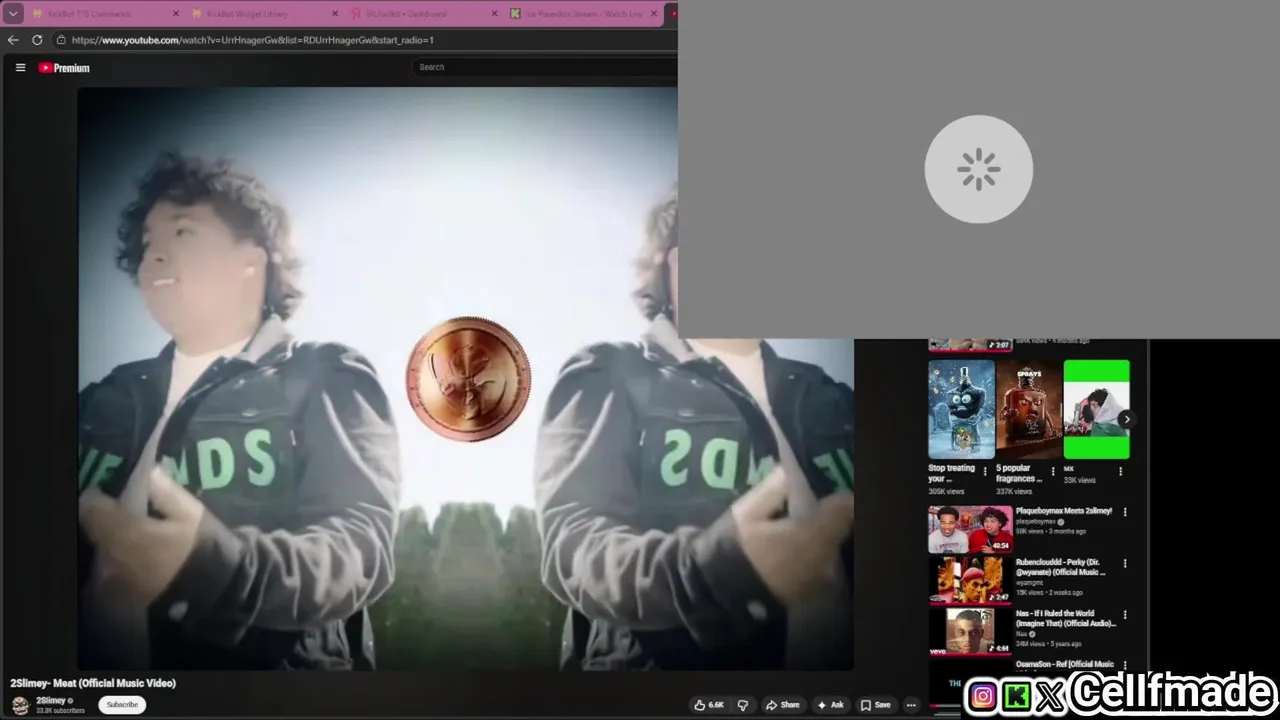Click the '337K views' Short text
This screenshot has width=1280, height=720.
click(x=1014, y=492)
